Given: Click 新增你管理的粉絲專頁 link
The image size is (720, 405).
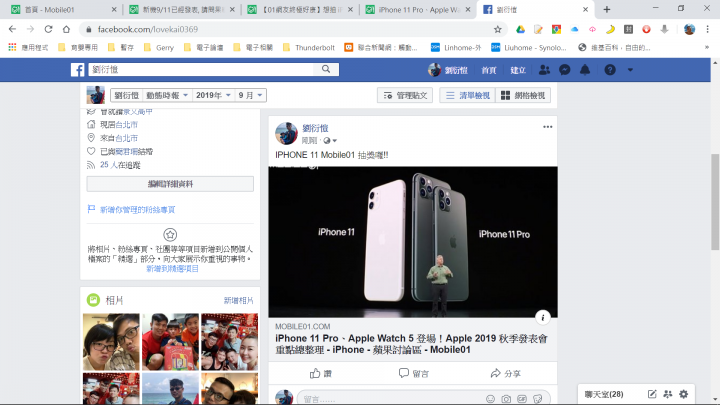Looking at the screenshot, I should click(x=137, y=209).
